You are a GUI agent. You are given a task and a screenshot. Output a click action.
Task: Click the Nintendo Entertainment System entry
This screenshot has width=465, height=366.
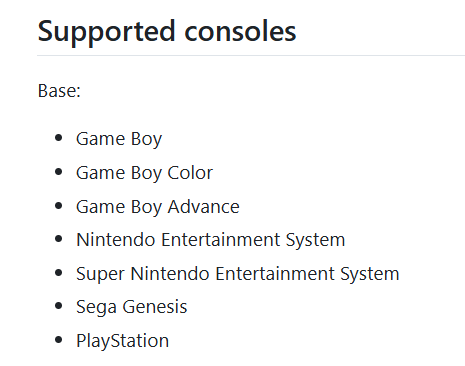pyautogui.click(x=211, y=240)
